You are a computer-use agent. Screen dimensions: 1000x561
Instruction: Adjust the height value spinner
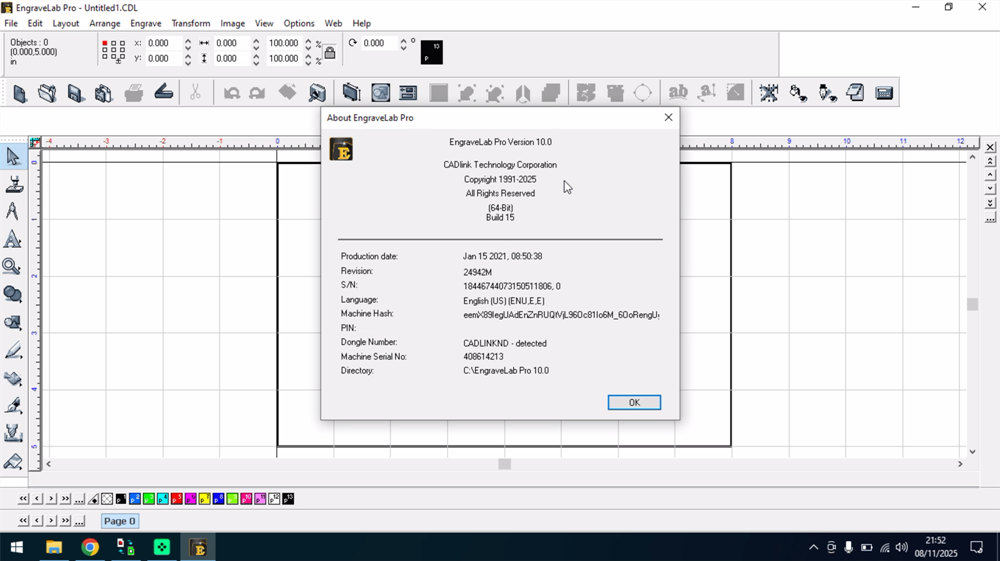pyautogui.click(x=256, y=59)
